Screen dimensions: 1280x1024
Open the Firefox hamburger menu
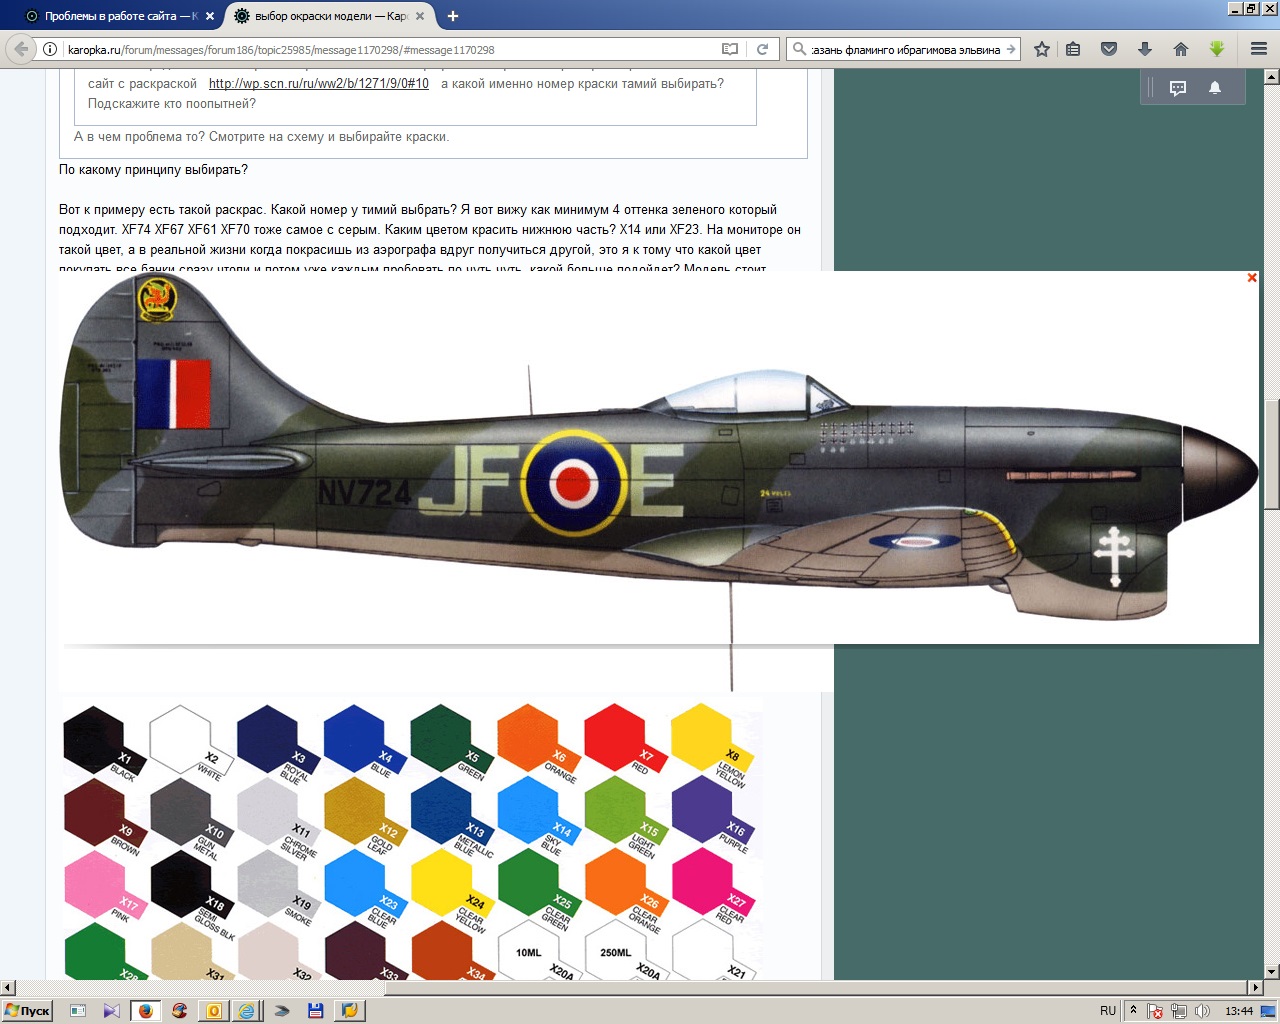pos(1259,49)
